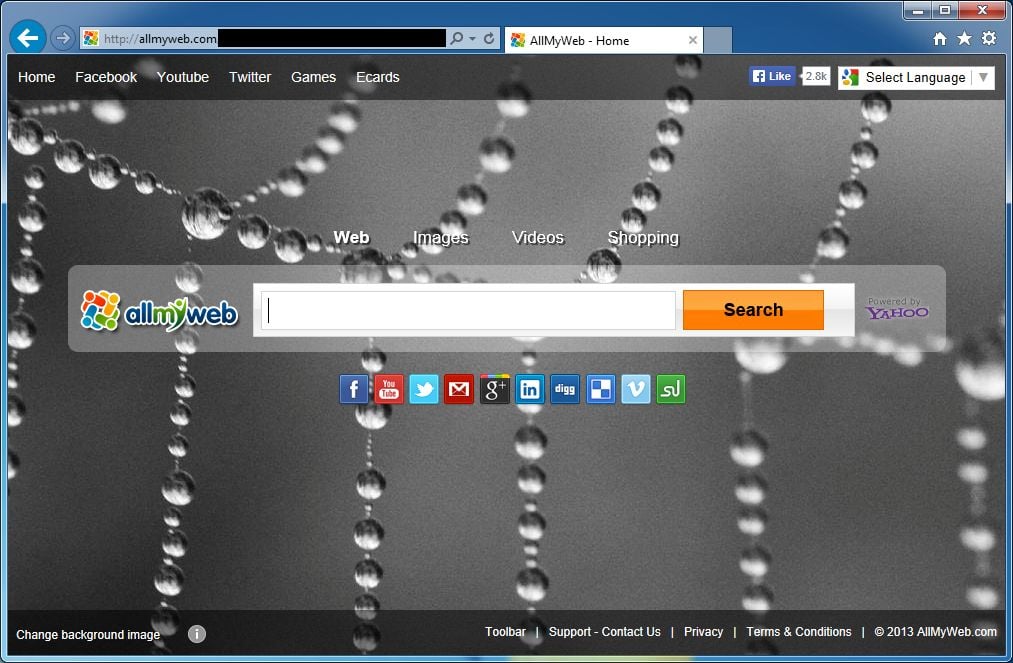Open the Gmail envelope shortcut icon

click(459, 389)
